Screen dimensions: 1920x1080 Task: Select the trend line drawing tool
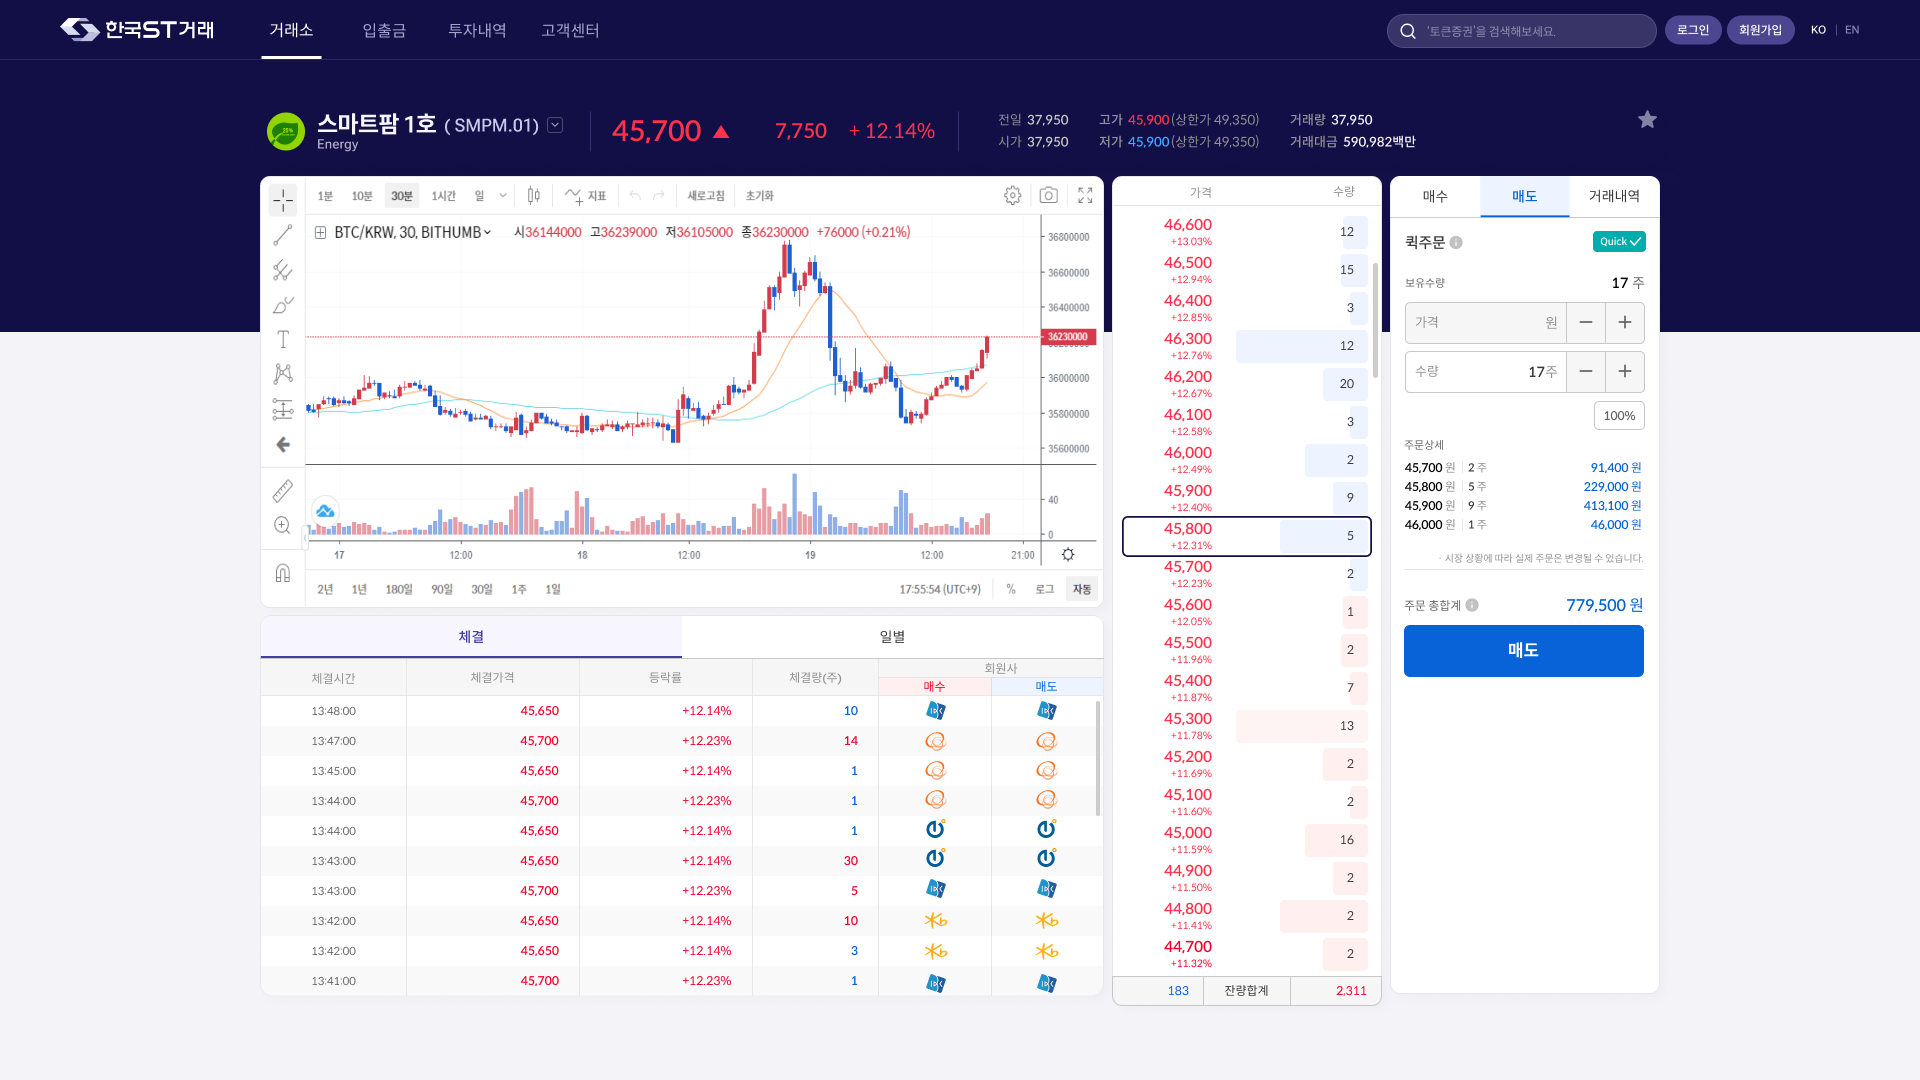pyautogui.click(x=283, y=235)
